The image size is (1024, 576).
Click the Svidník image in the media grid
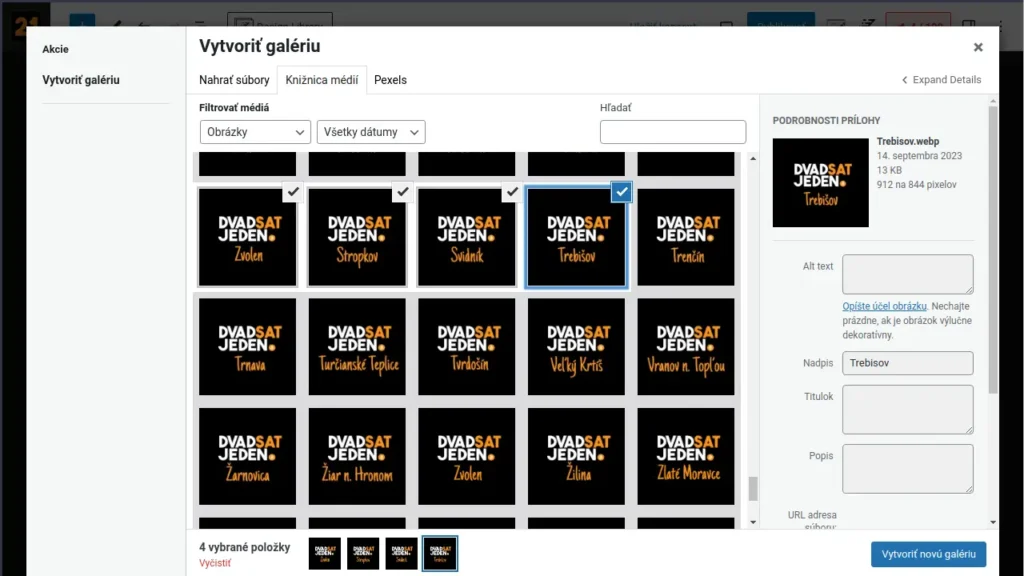coord(467,237)
